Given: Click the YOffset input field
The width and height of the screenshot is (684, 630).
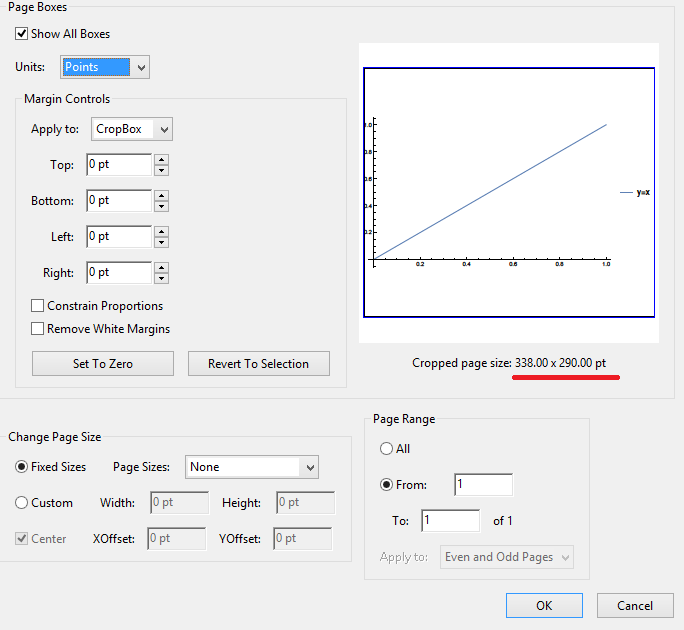Looking at the screenshot, I should click(302, 538).
